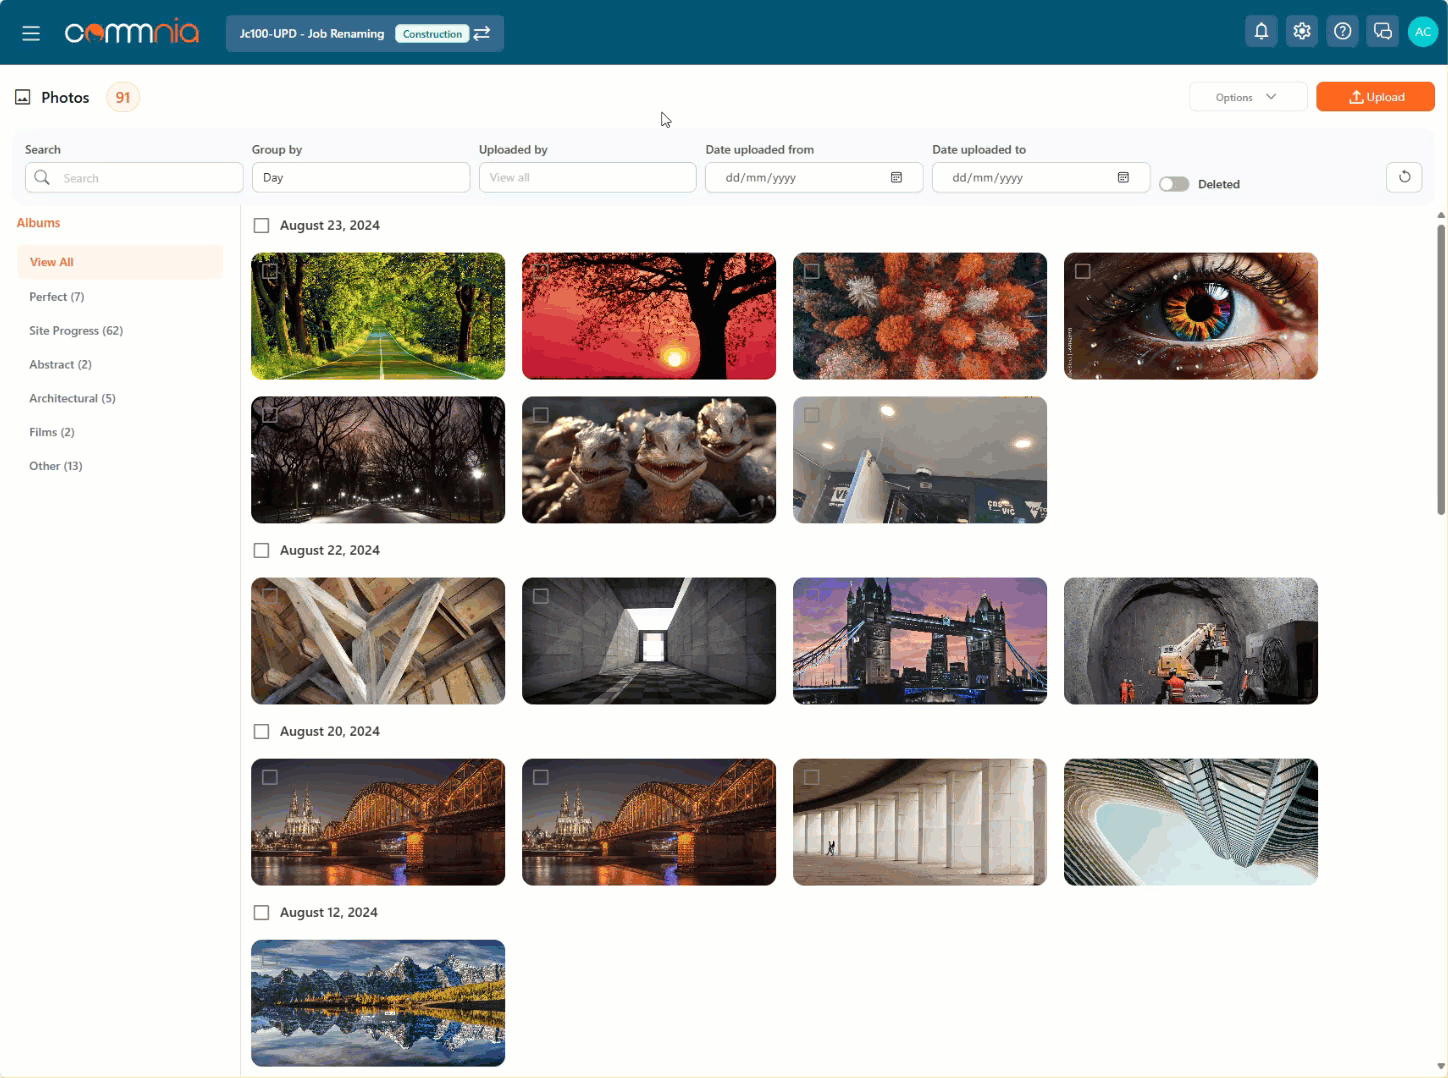The width and height of the screenshot is (1448, 1078).
Task: Switch project using the swap arrows icon
Action: coord(482,33)
